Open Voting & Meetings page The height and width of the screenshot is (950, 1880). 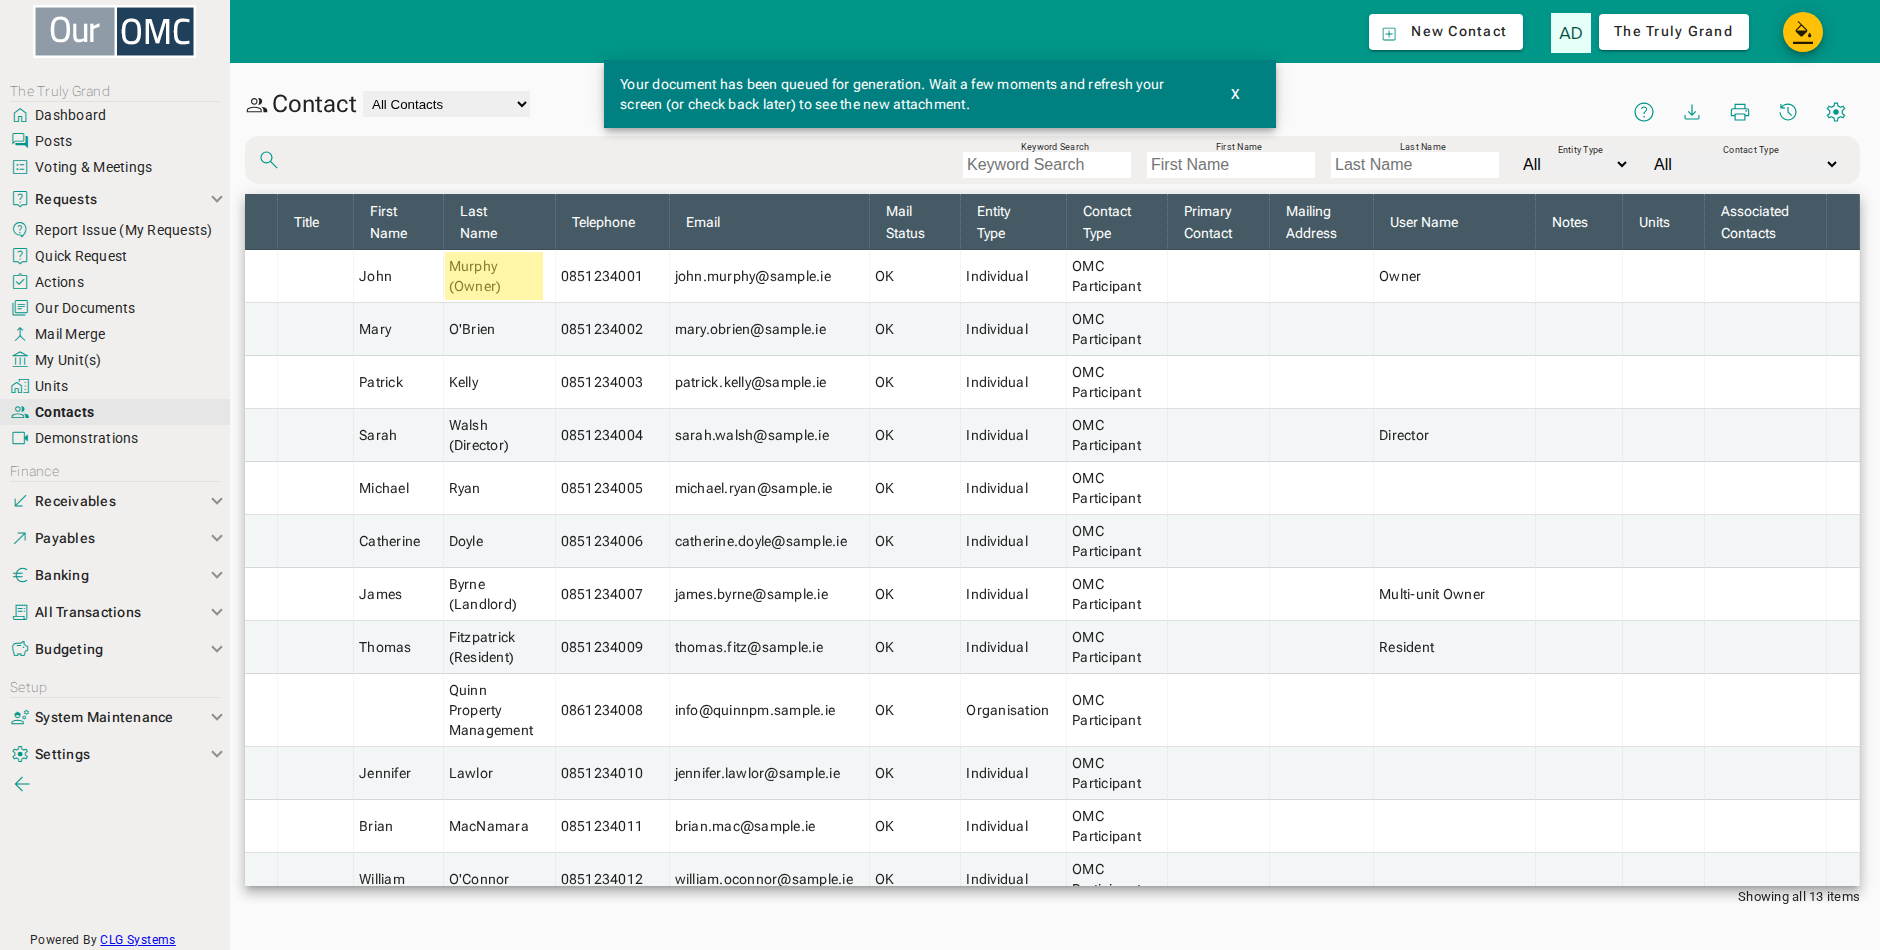pos(93,167)
